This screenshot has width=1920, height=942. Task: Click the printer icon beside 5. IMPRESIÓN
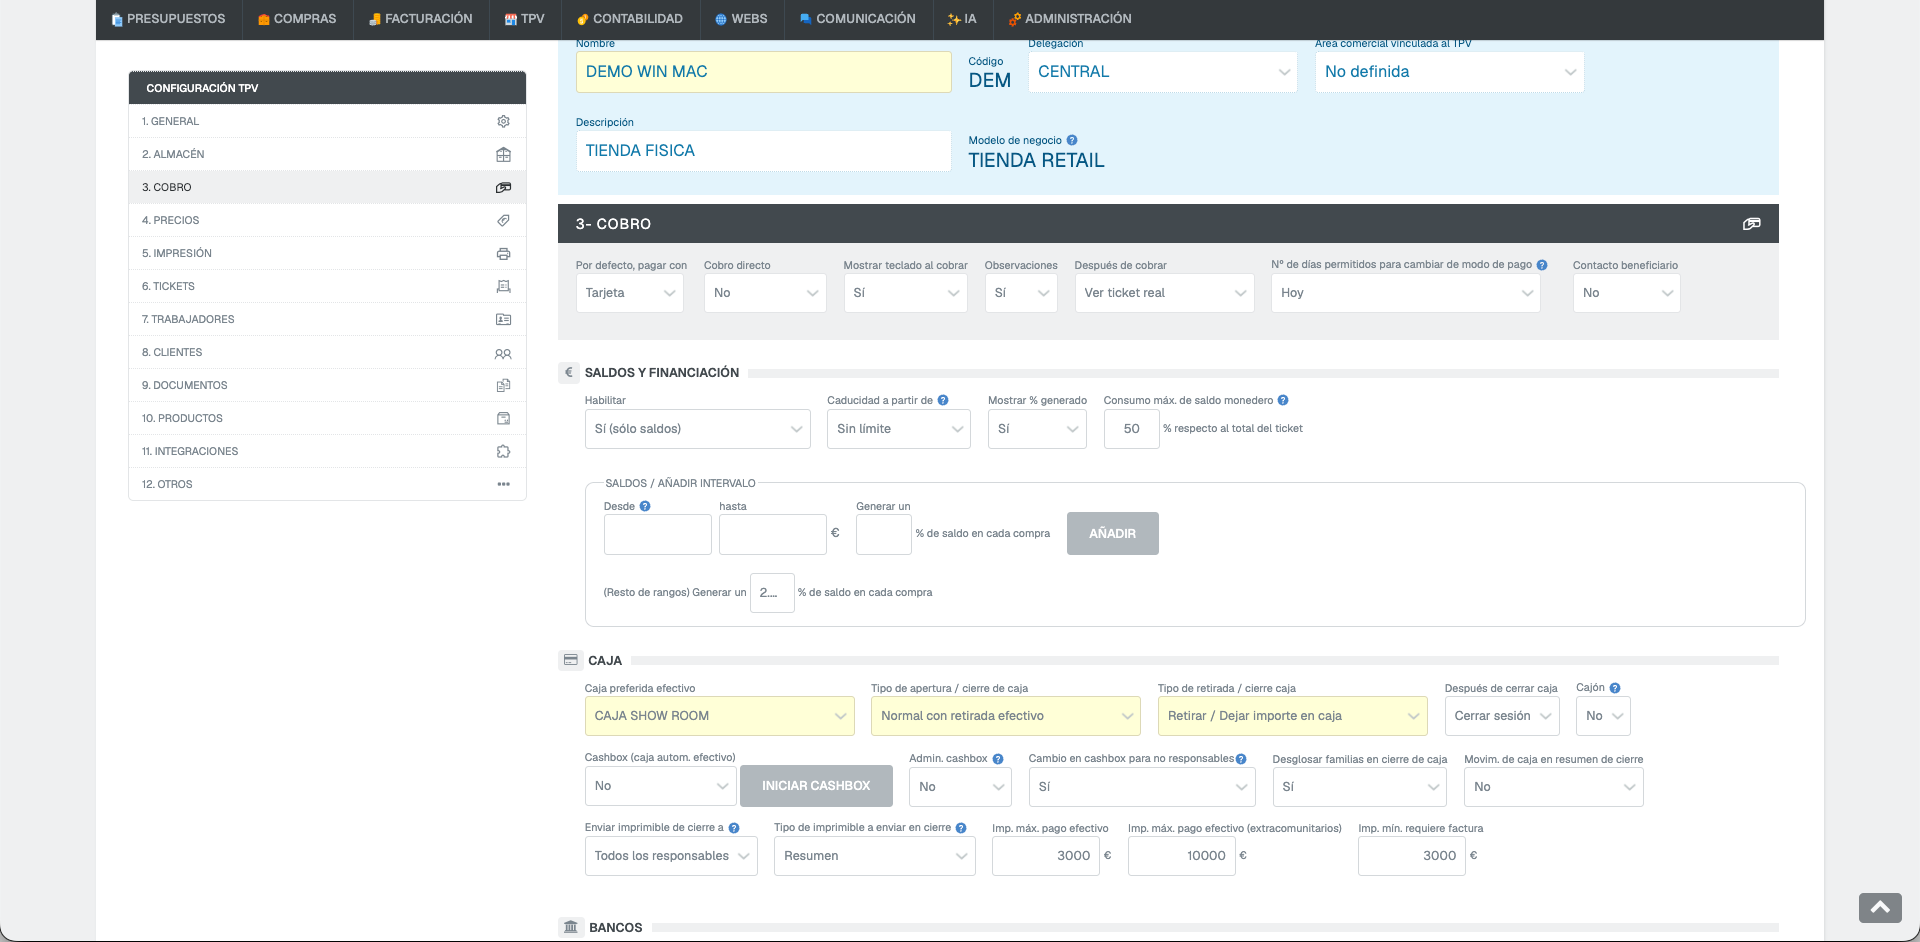point(503,253)
